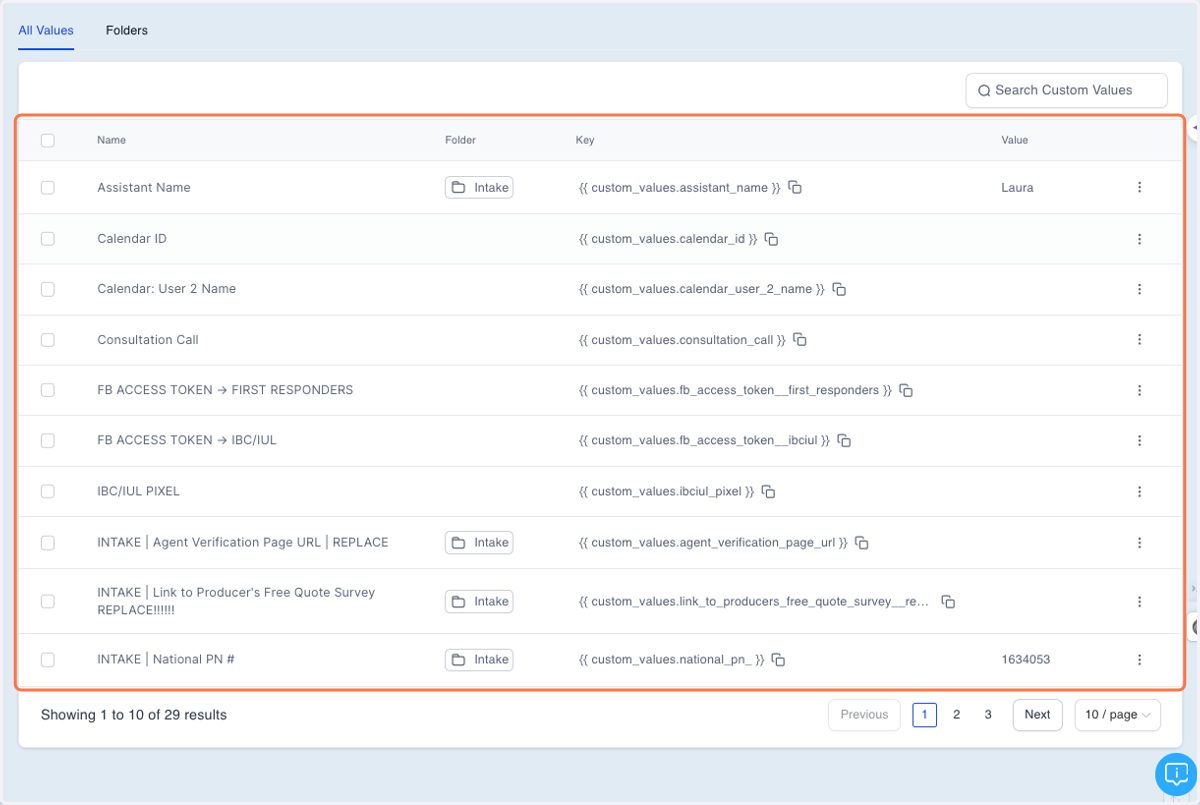
Task: Switch to the Folders tab
Action: point(127,31)
